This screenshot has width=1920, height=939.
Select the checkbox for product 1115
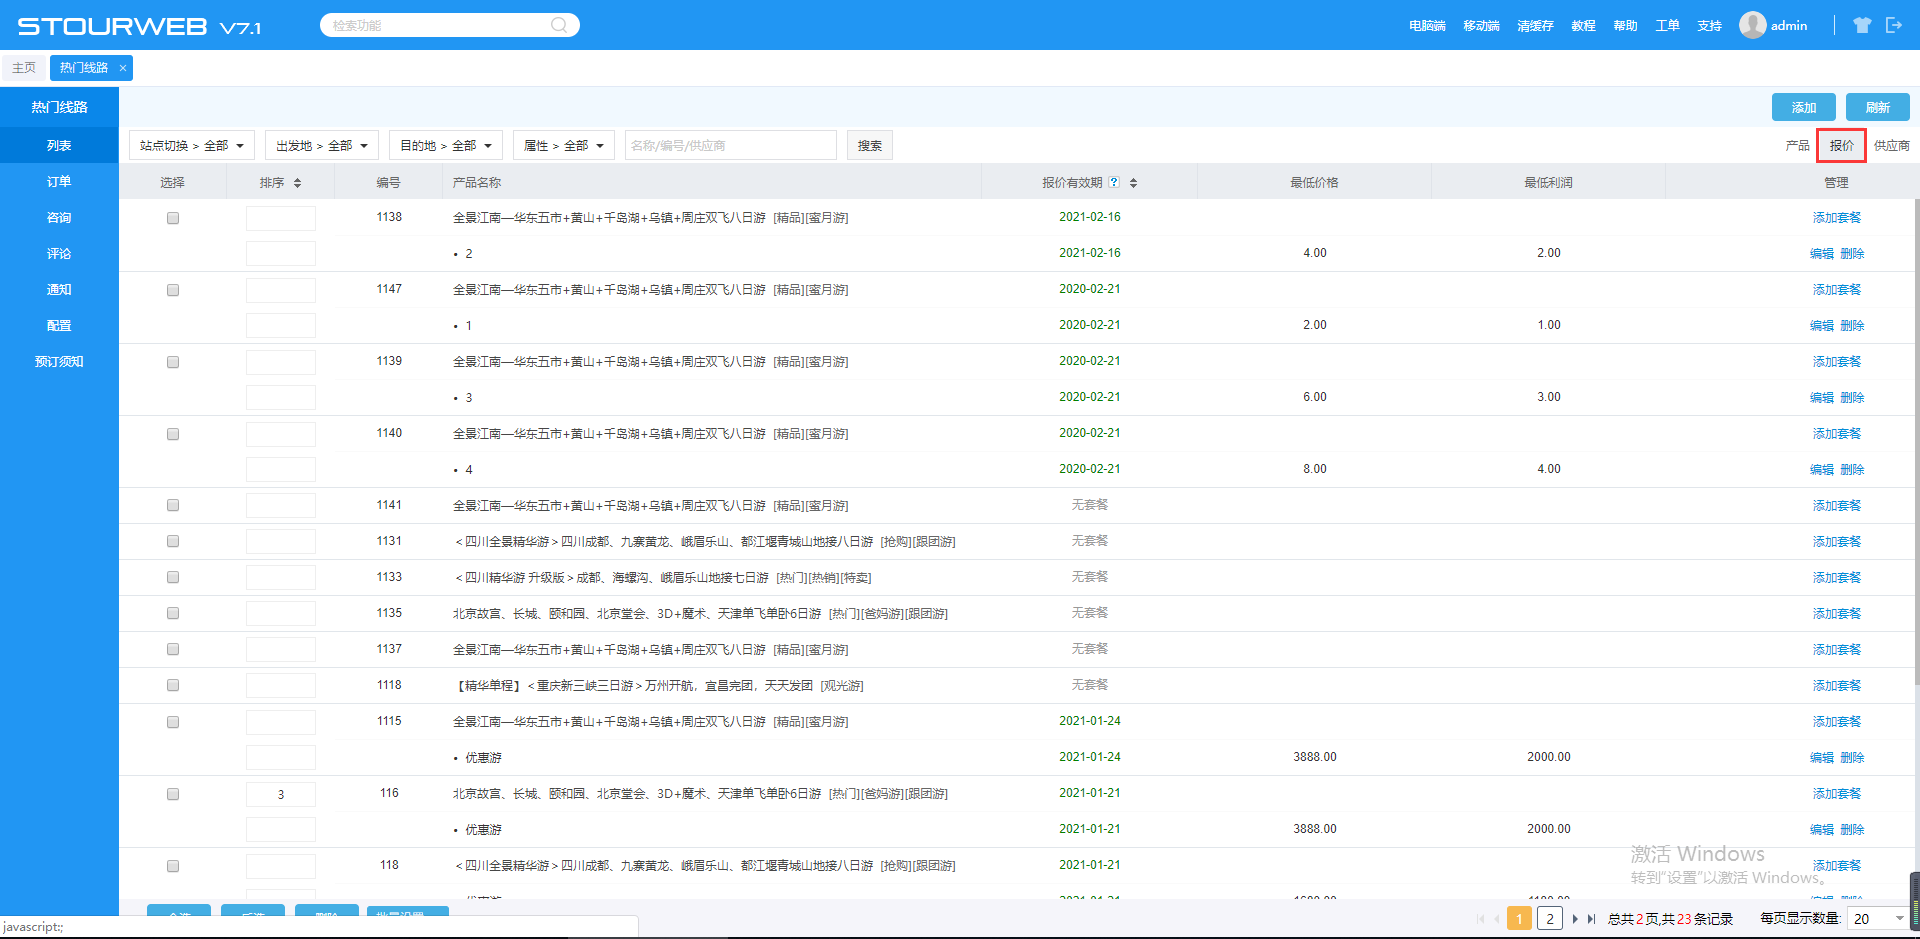173,722
